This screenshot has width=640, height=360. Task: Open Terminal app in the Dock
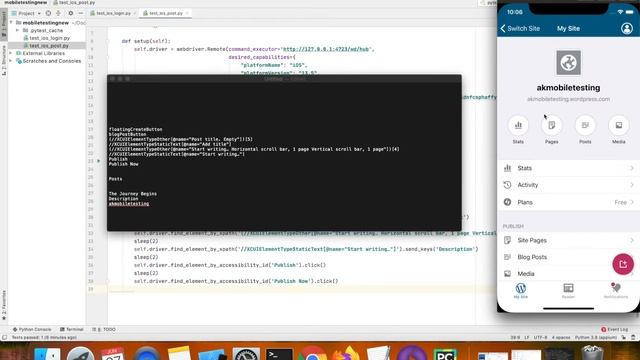(279, 354)
